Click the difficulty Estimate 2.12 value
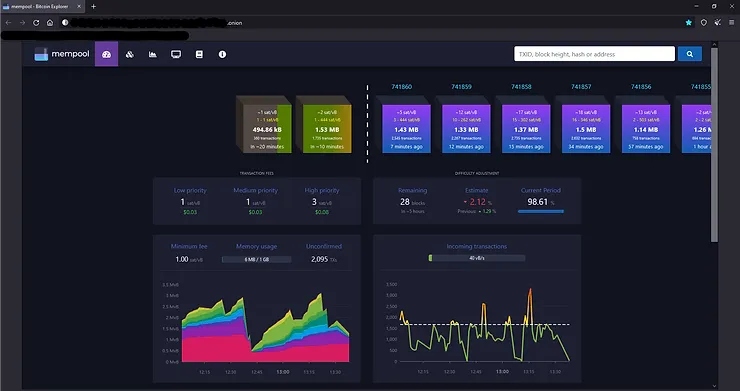Screen dimensions: 740x391 point(477,202)
